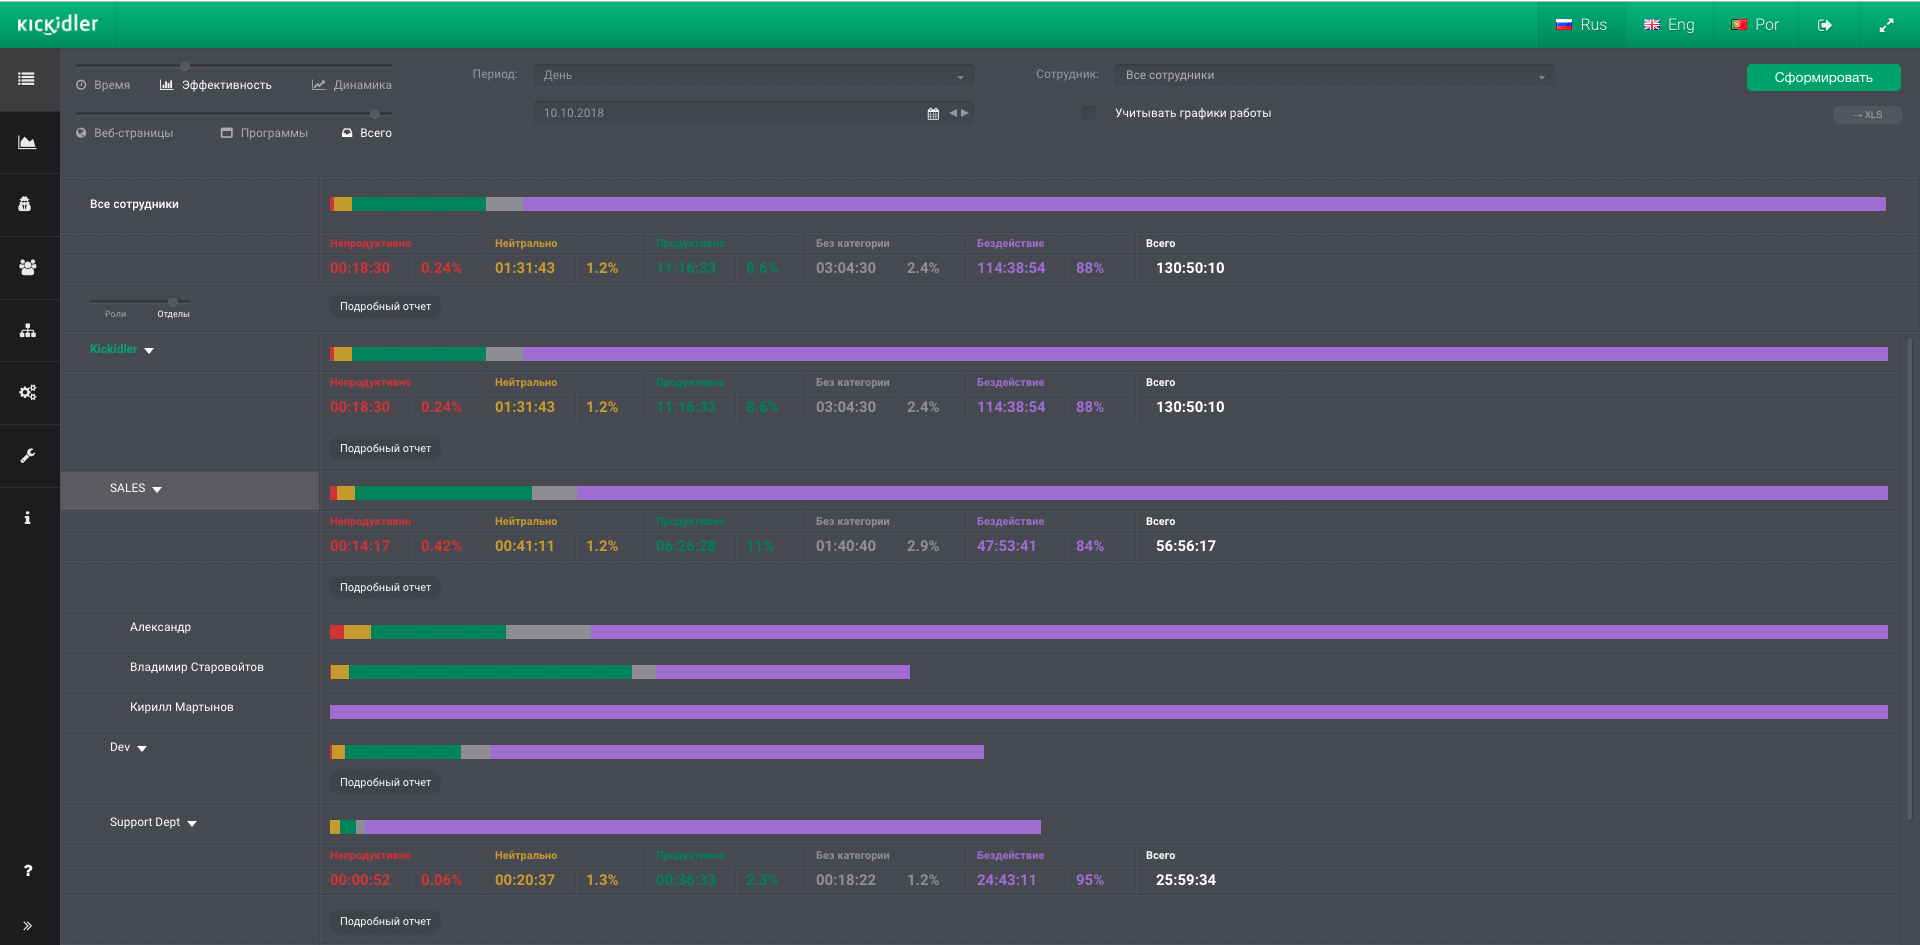Open the reports list icon in sidebar
The height and width of the screenshot is (945, 1920).
click(27, 79)
